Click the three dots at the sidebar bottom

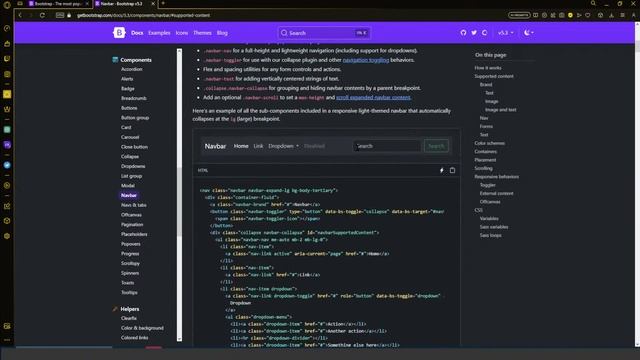coord(7,340)
